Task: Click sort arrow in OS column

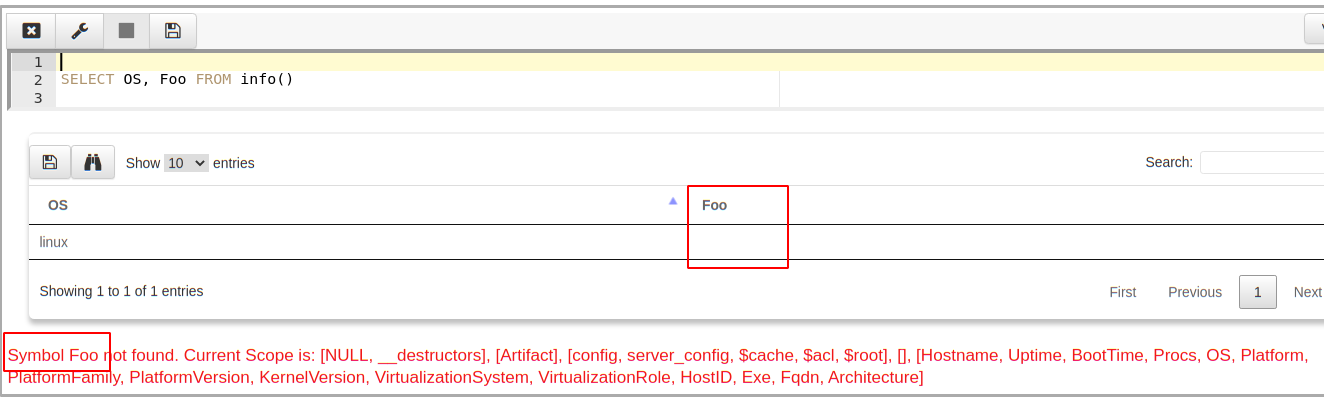Action: pyautogui.click(x=673, y=201)
